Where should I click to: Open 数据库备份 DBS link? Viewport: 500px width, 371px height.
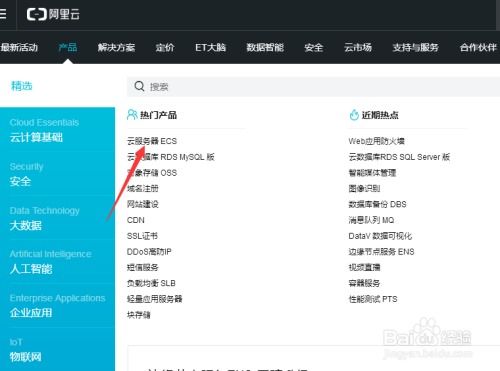pos(378,204)
